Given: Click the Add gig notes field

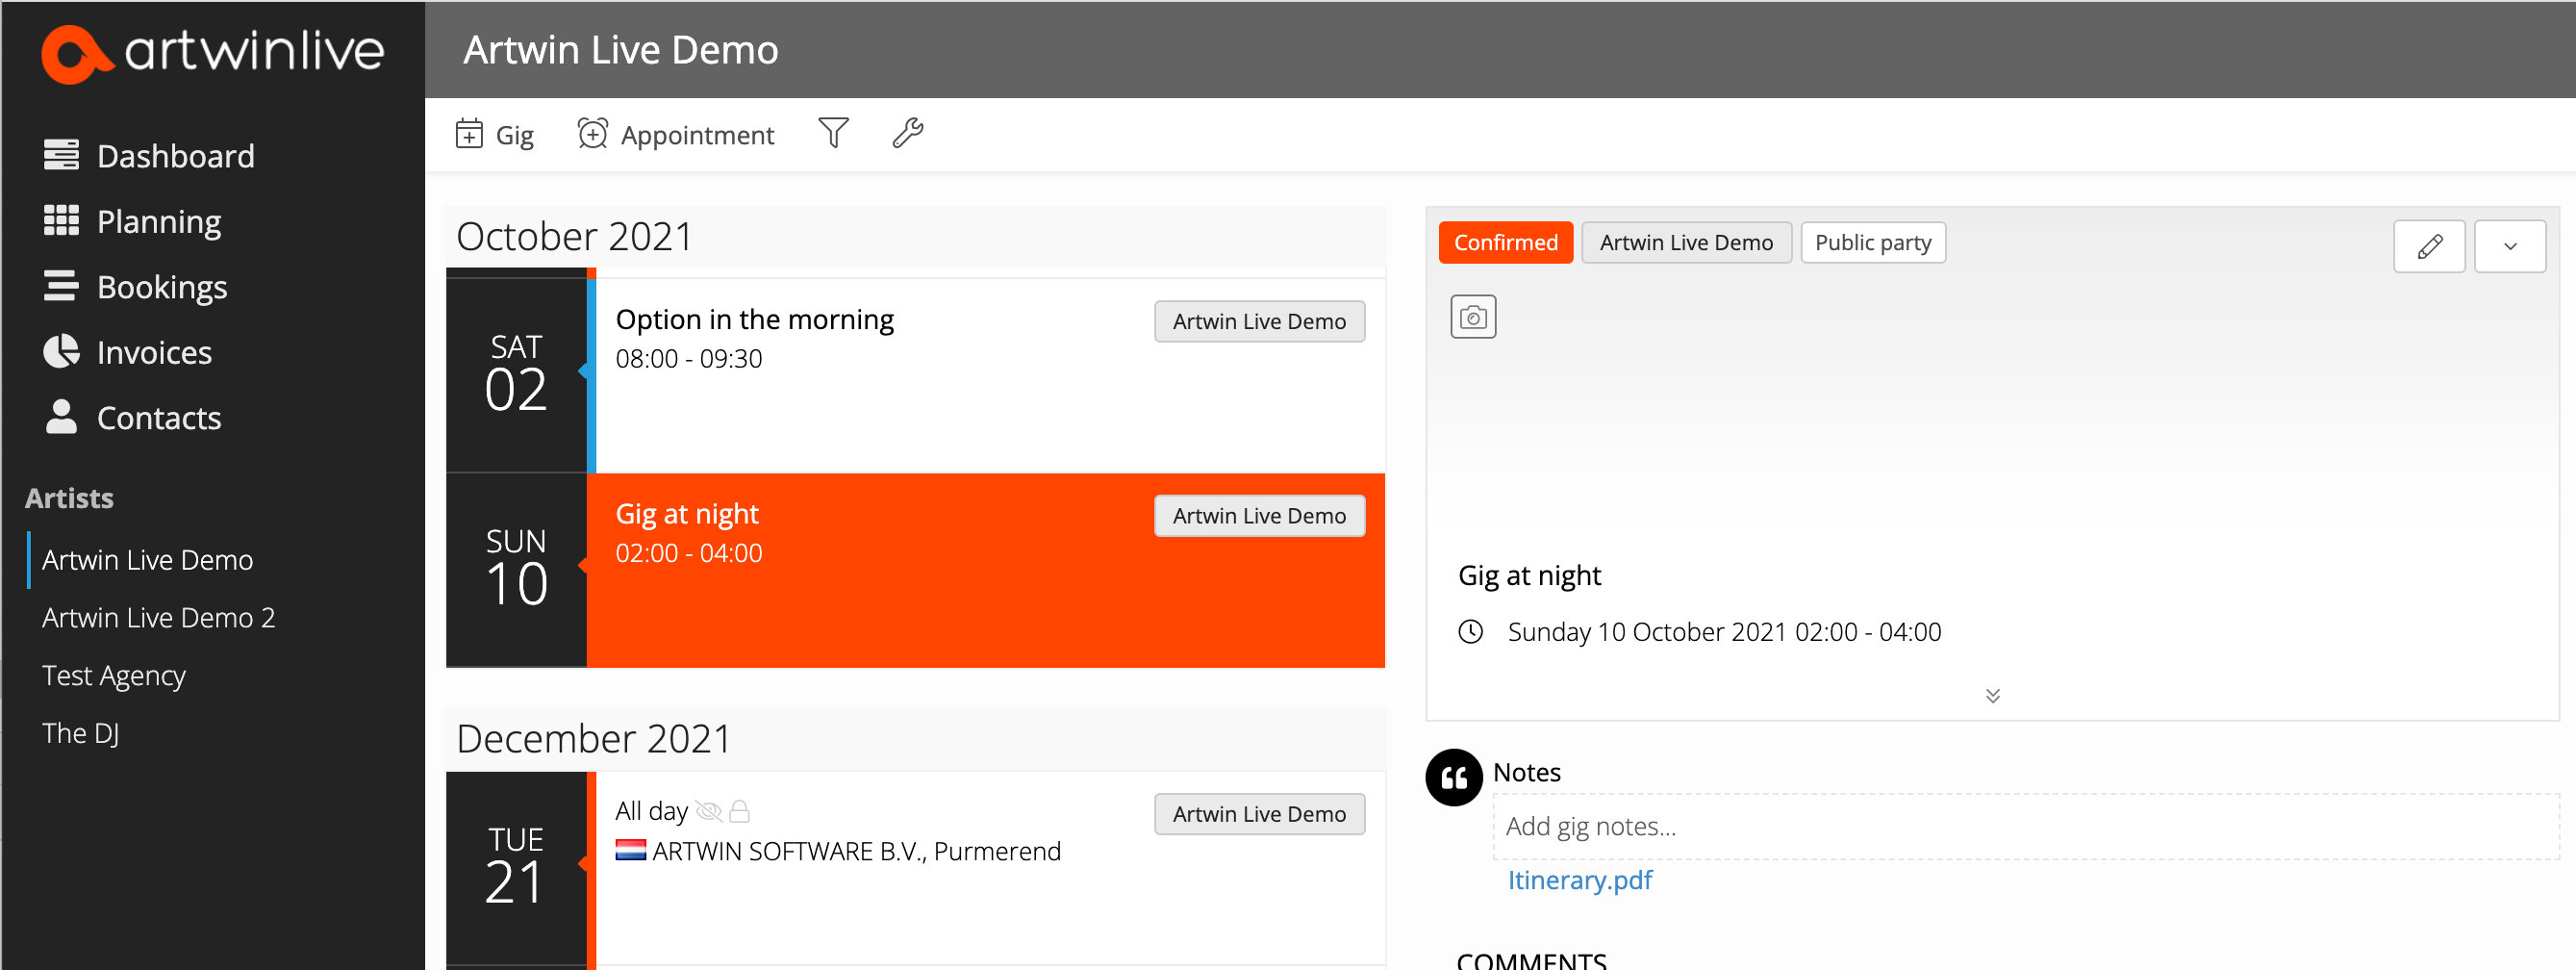Looking at the screenshot, I should 2025,827.
